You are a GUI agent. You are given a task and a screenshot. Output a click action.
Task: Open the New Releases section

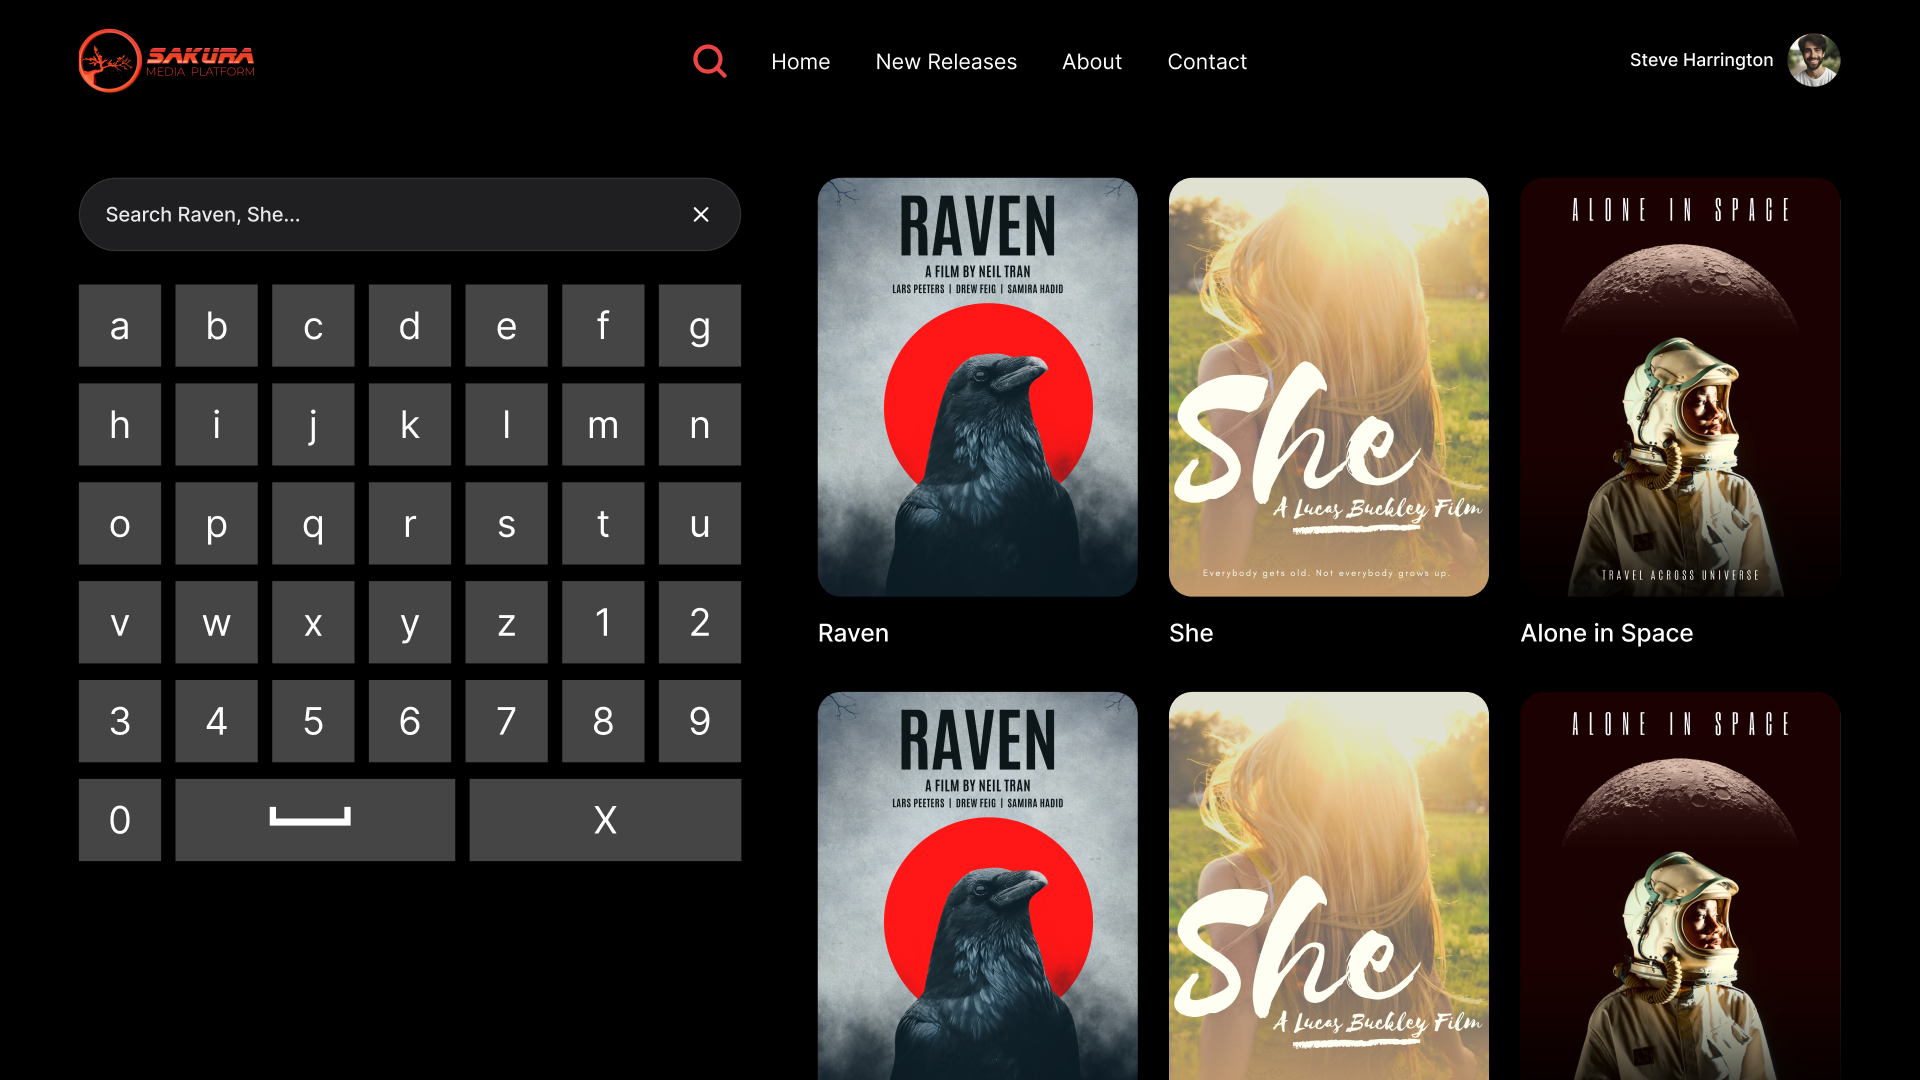[946, 62]
